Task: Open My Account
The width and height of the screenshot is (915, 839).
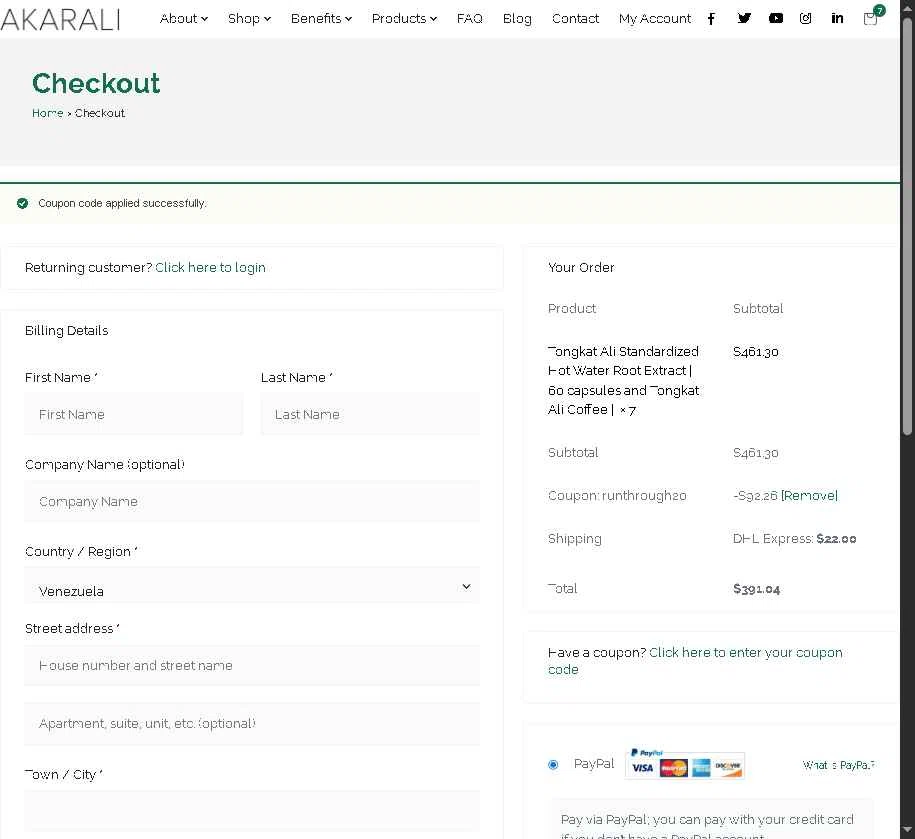Action: (654, 19)
